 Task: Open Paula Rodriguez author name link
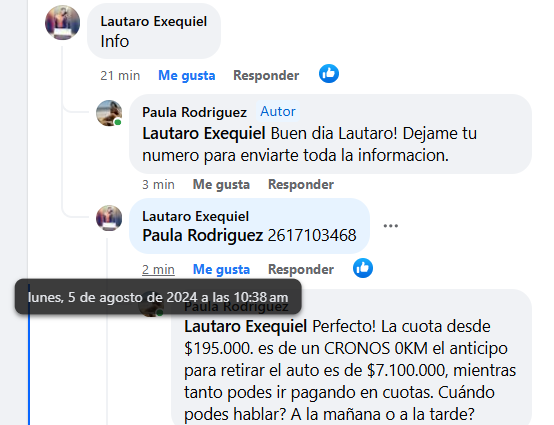[x=194, y=112]
